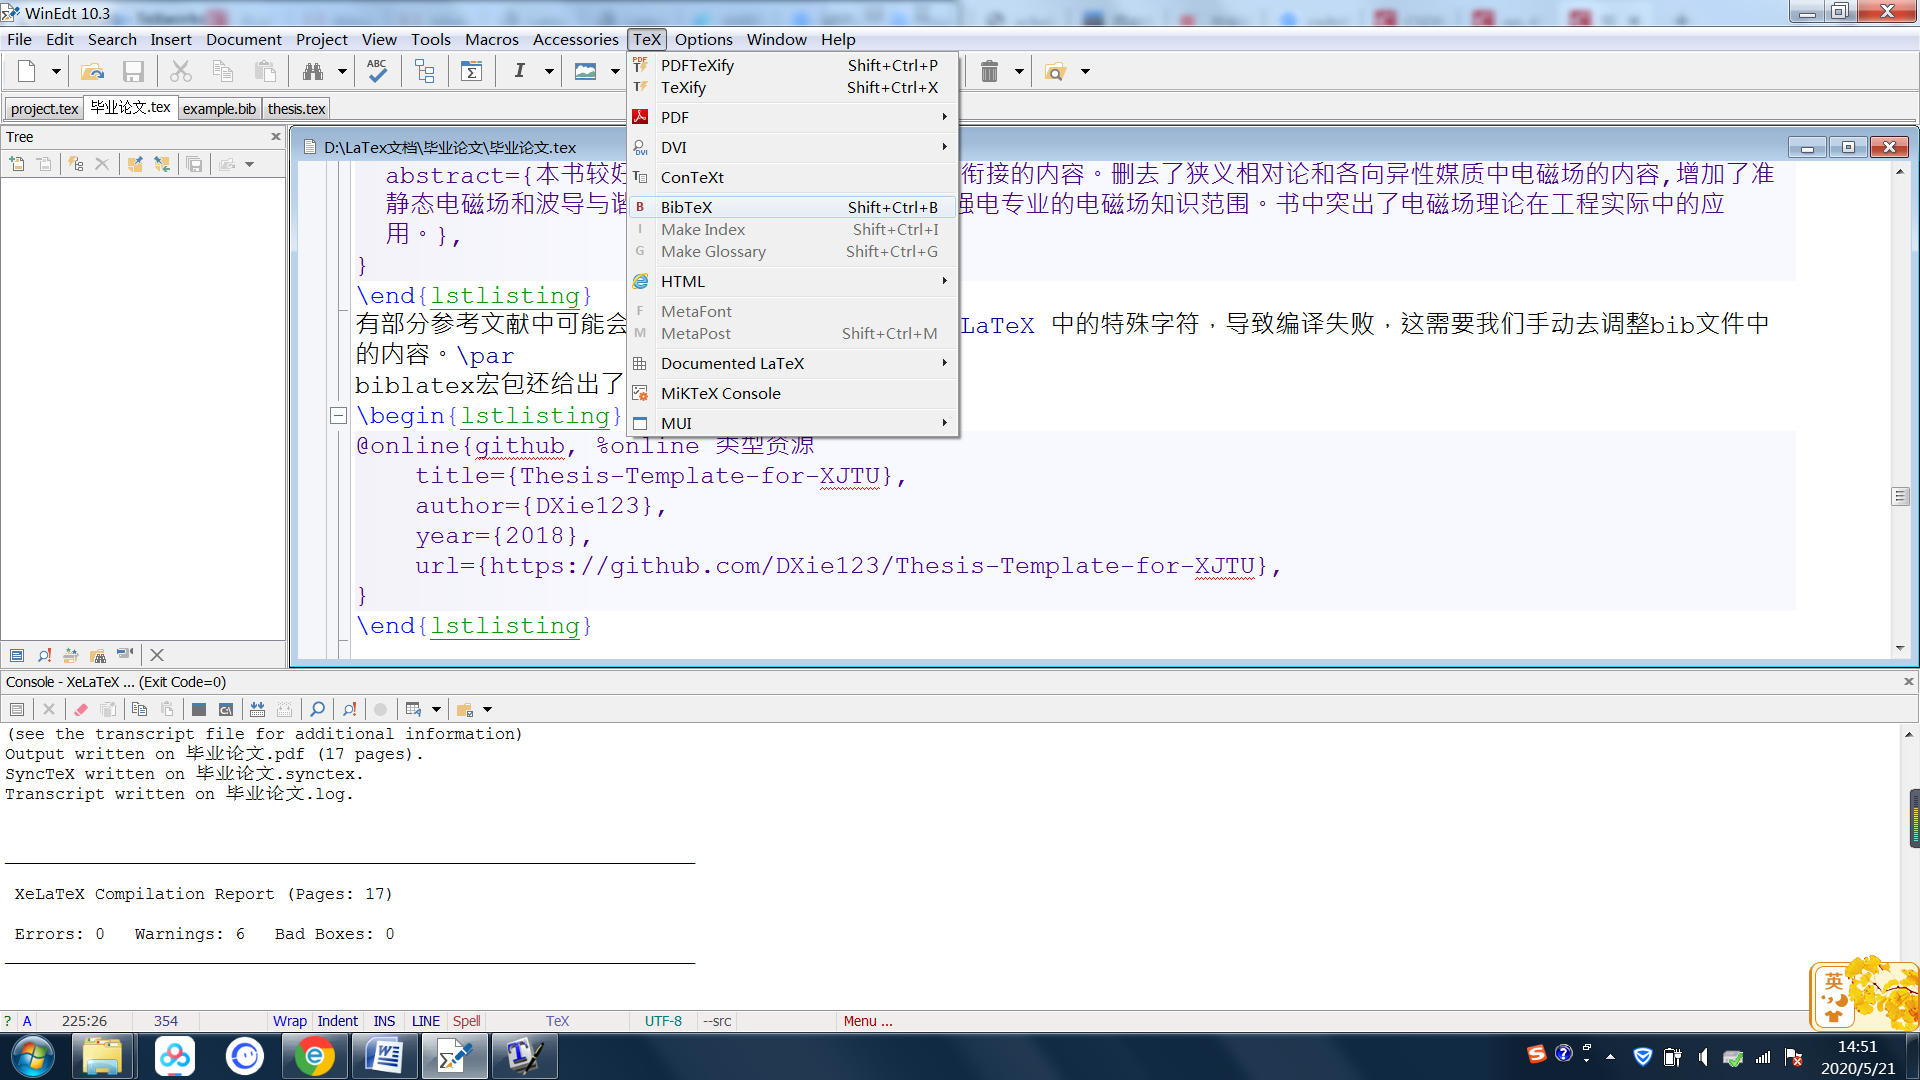Viewport: 1920px width, 1080px height.
Task: Click the Spell Check toolbar icon
Action: (377, 71)
